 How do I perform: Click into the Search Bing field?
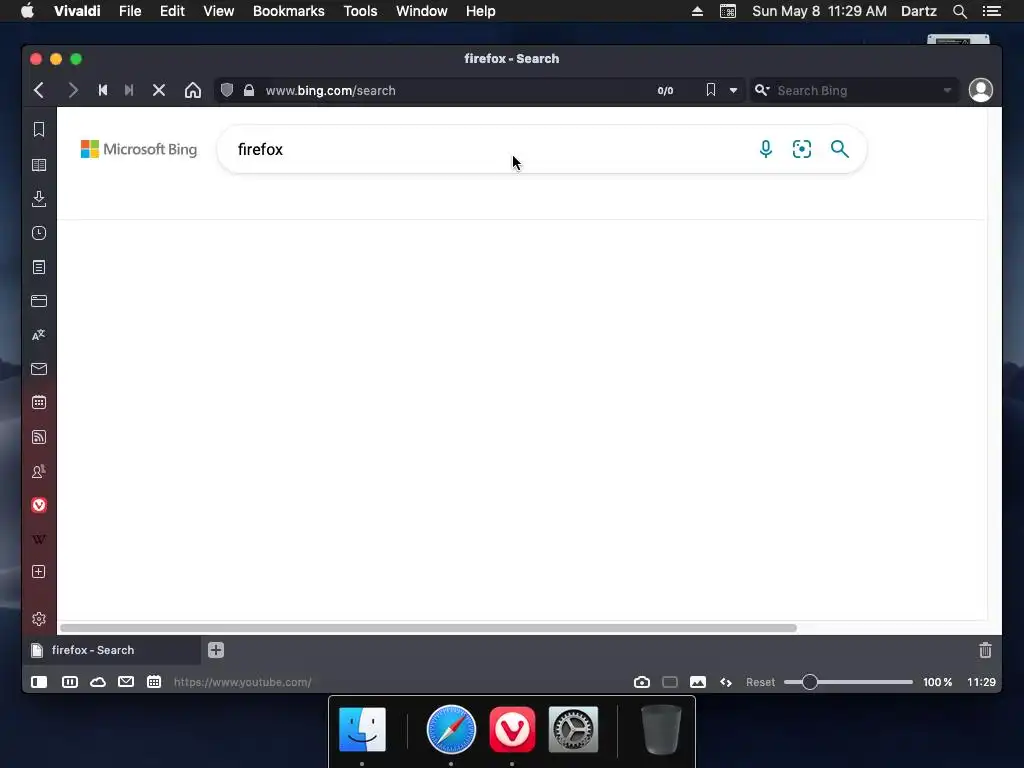[856, 91]
